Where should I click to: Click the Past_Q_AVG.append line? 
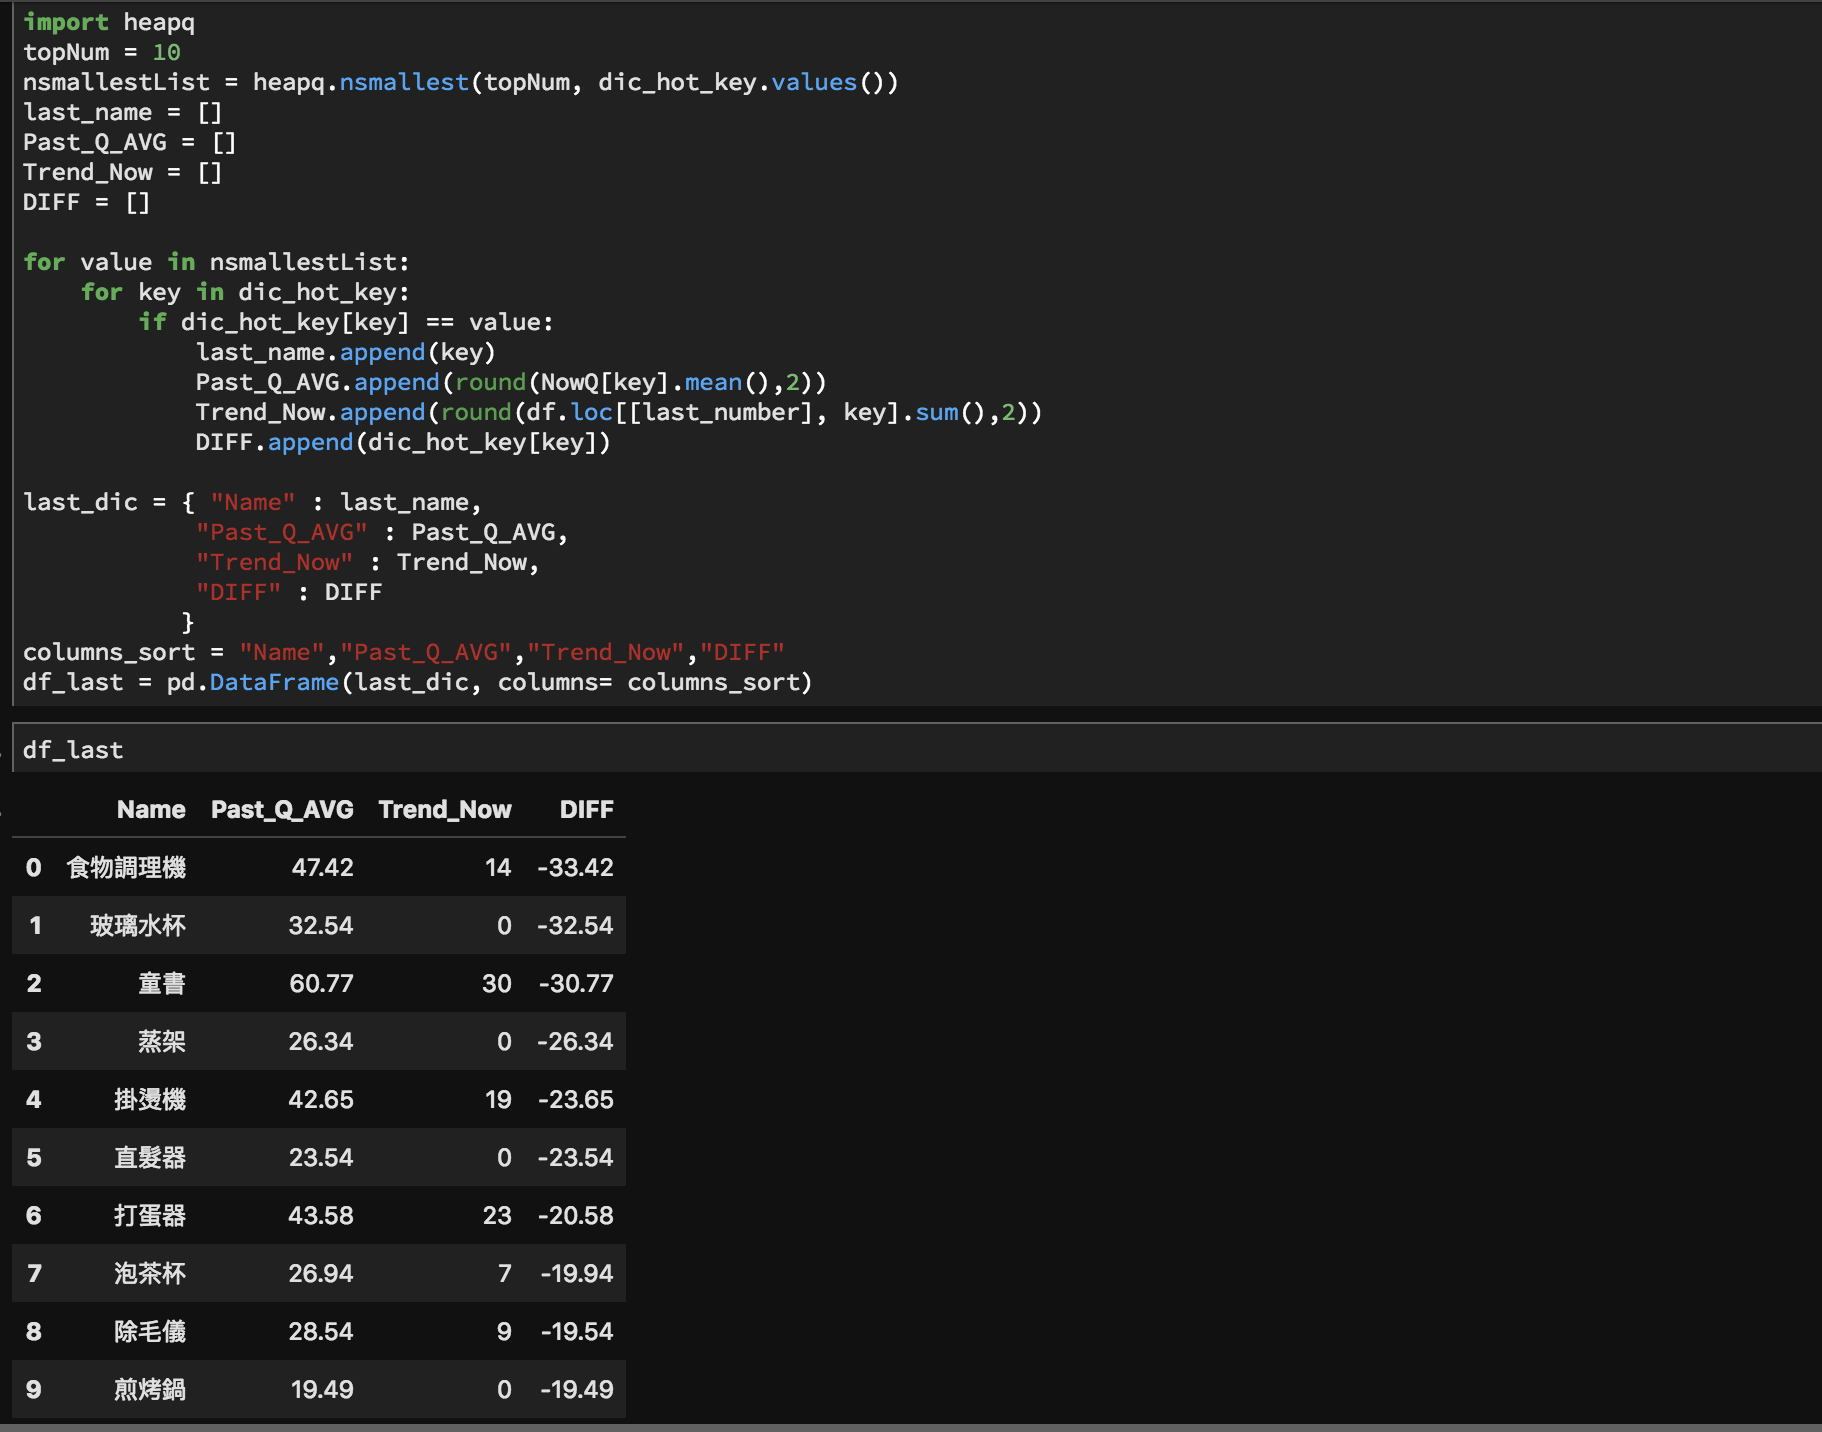[x=511, y=382]
